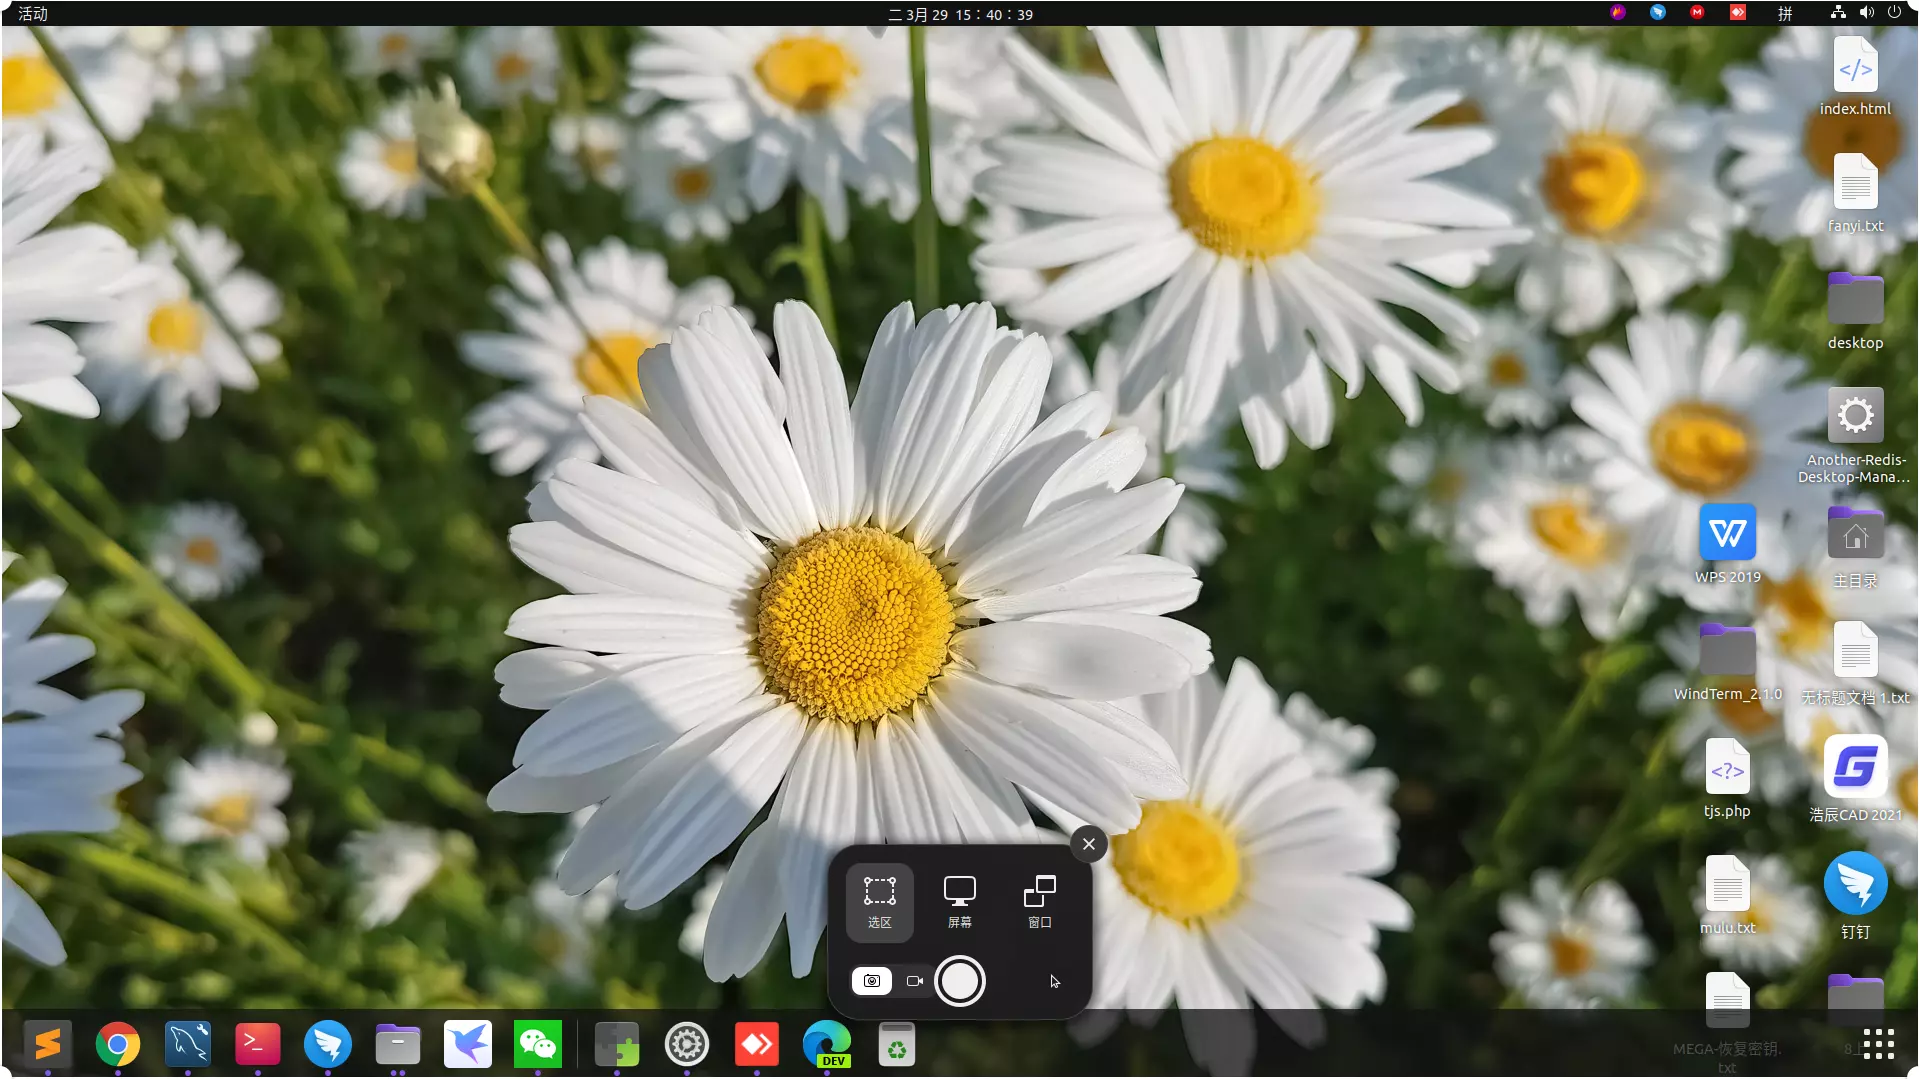Open the 活动 activities overview
Viewport: 1919px width, 1079px height.
(33, 14)
